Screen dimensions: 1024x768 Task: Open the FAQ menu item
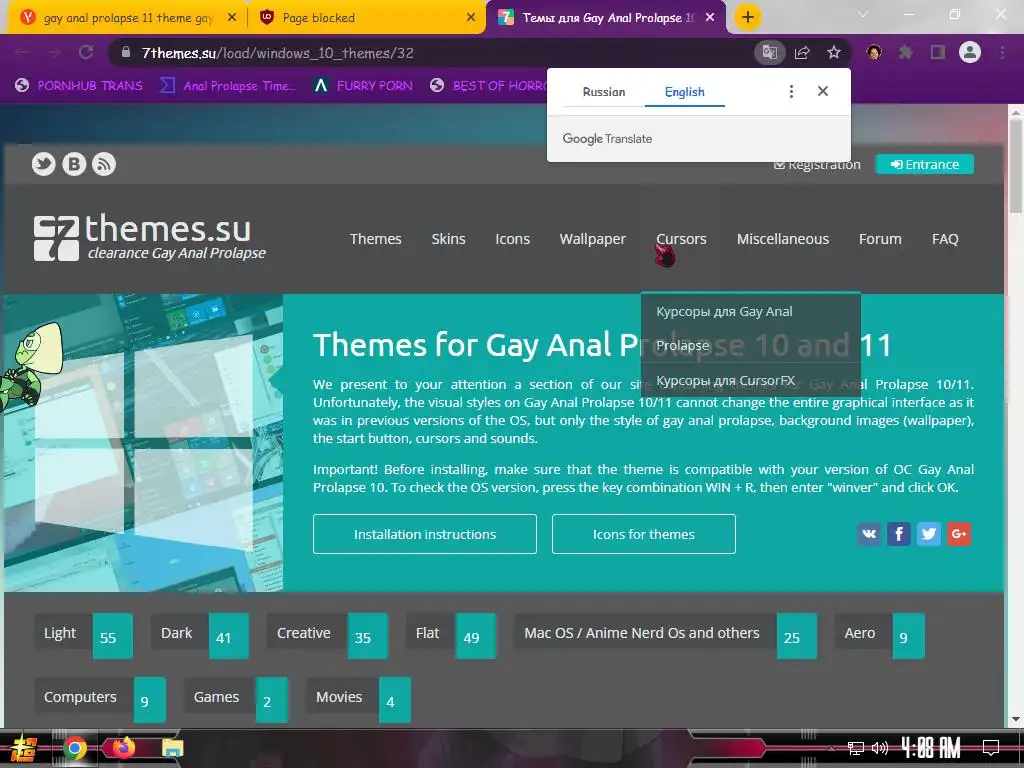945,239
